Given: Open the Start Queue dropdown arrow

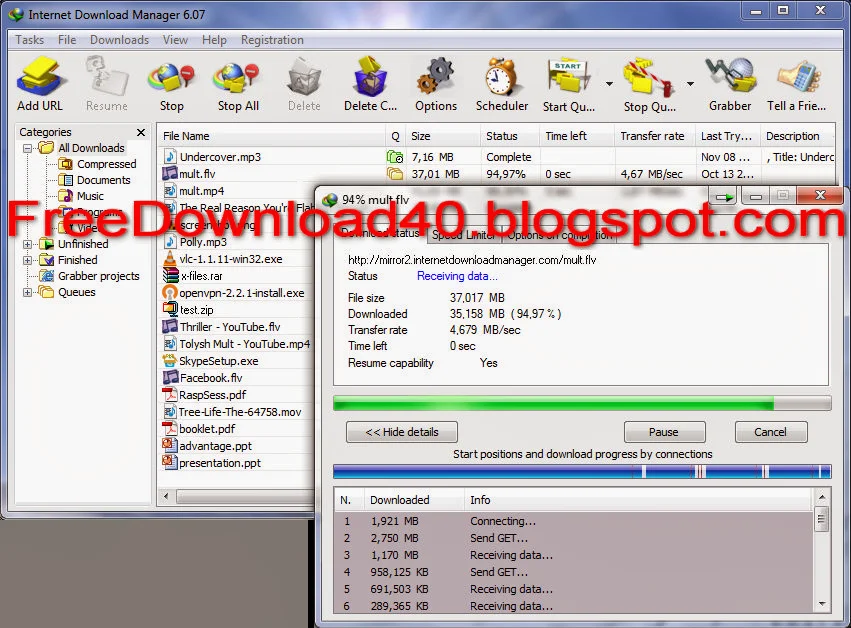Looking at the screenshot, I should [609, 84].
